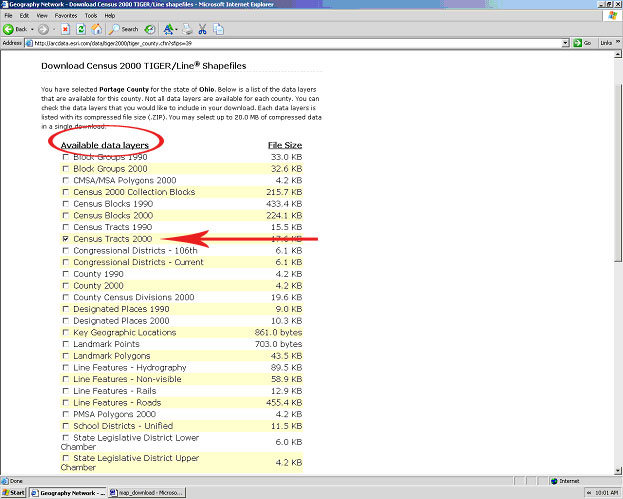The width and height of the screenshot is (623, 499).
Task: Check Line Features - Non-visible checkbox
Action: (x=66, y=379)
